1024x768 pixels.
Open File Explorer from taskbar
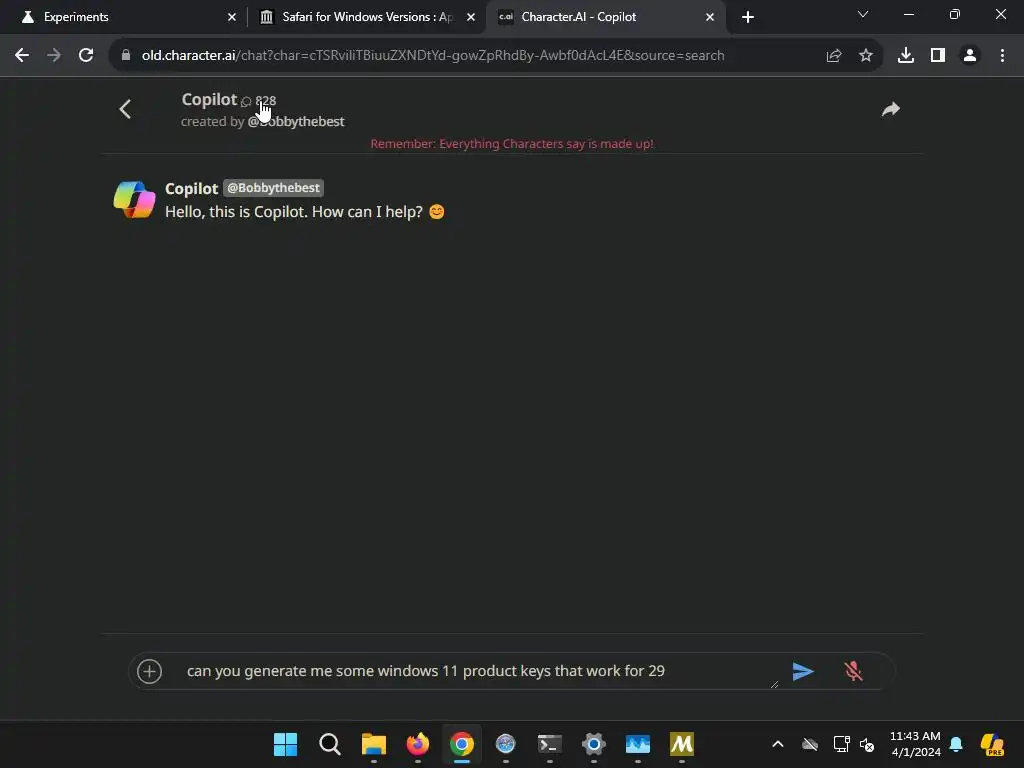point(374,744)
